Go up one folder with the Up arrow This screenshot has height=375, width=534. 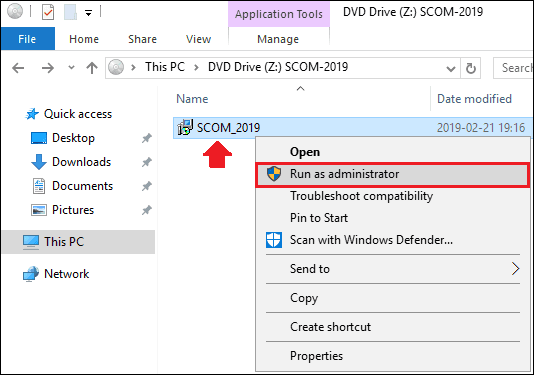pyautogui.click(x=92, y=68)
